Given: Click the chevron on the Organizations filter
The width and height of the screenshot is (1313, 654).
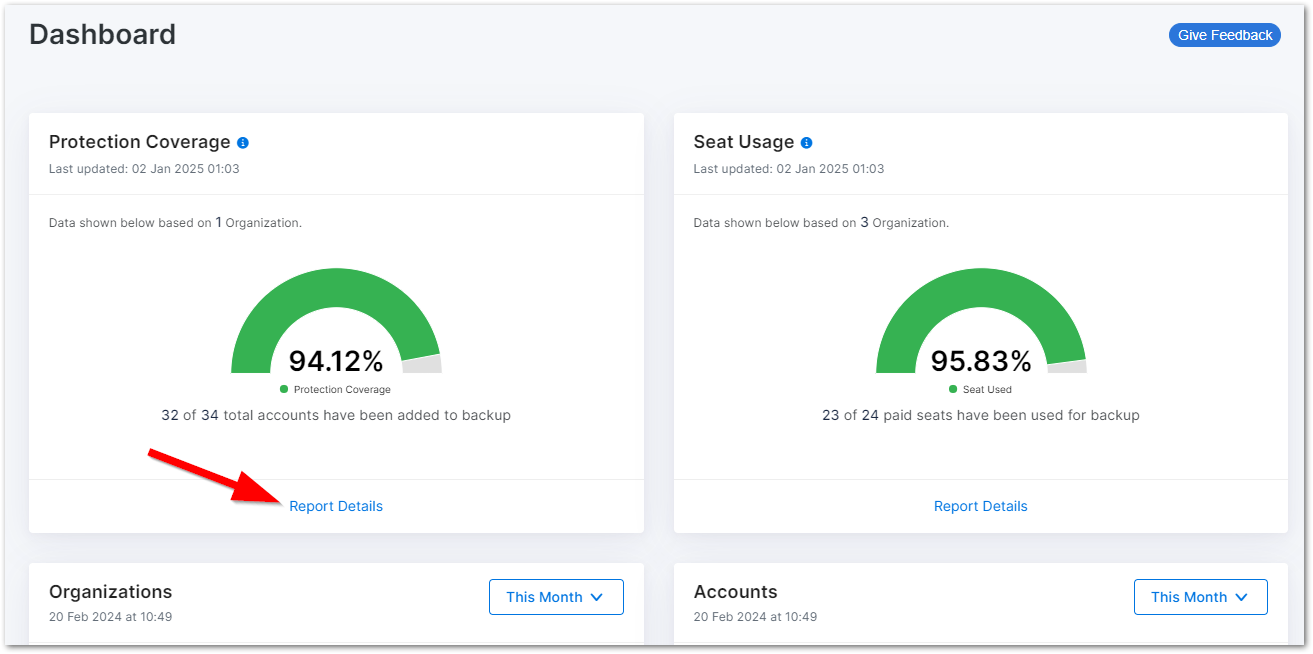Looking at the screenshot, I should pyautogui.click(x=599, y=597).
